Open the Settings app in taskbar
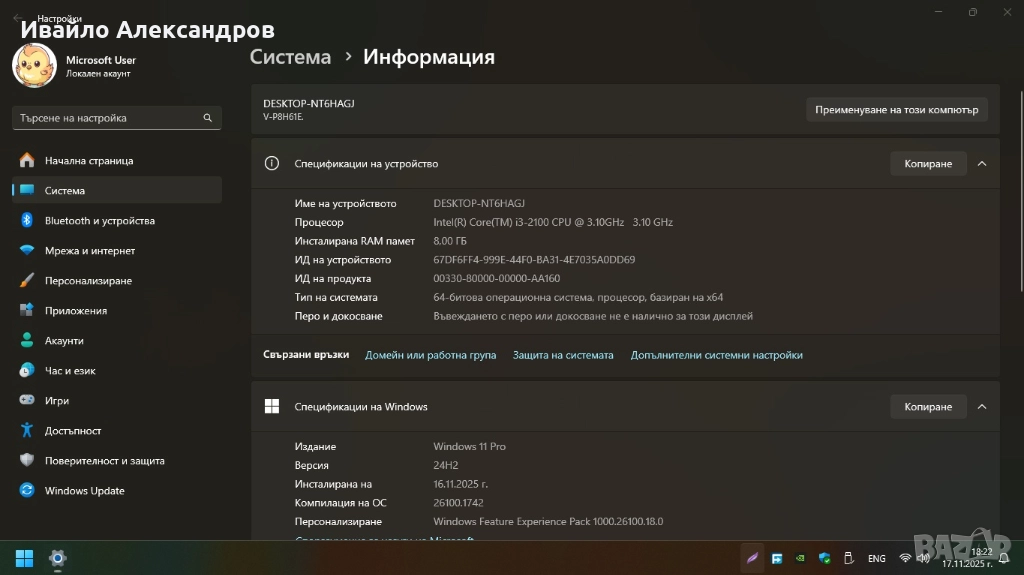Image resolution: width=1024 pixels, height=575 pixels. pyautogui.click(x=58, y=558)
